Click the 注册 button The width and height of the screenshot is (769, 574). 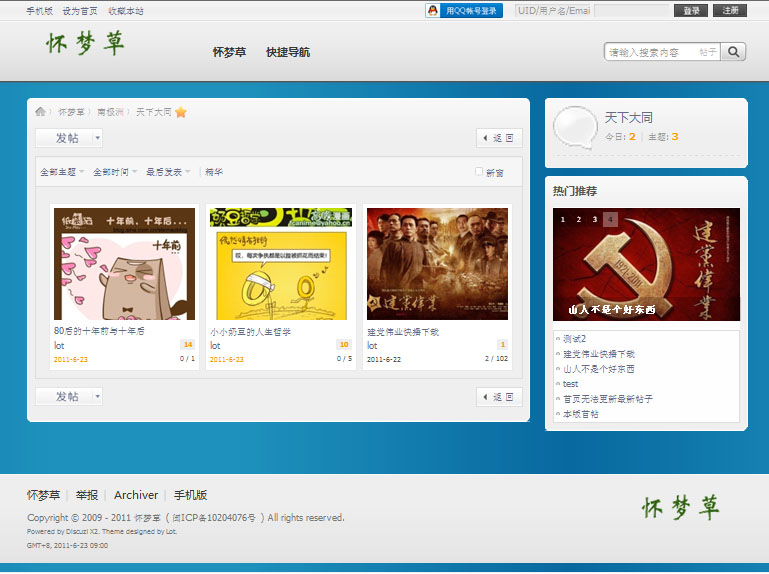point(730,10)
